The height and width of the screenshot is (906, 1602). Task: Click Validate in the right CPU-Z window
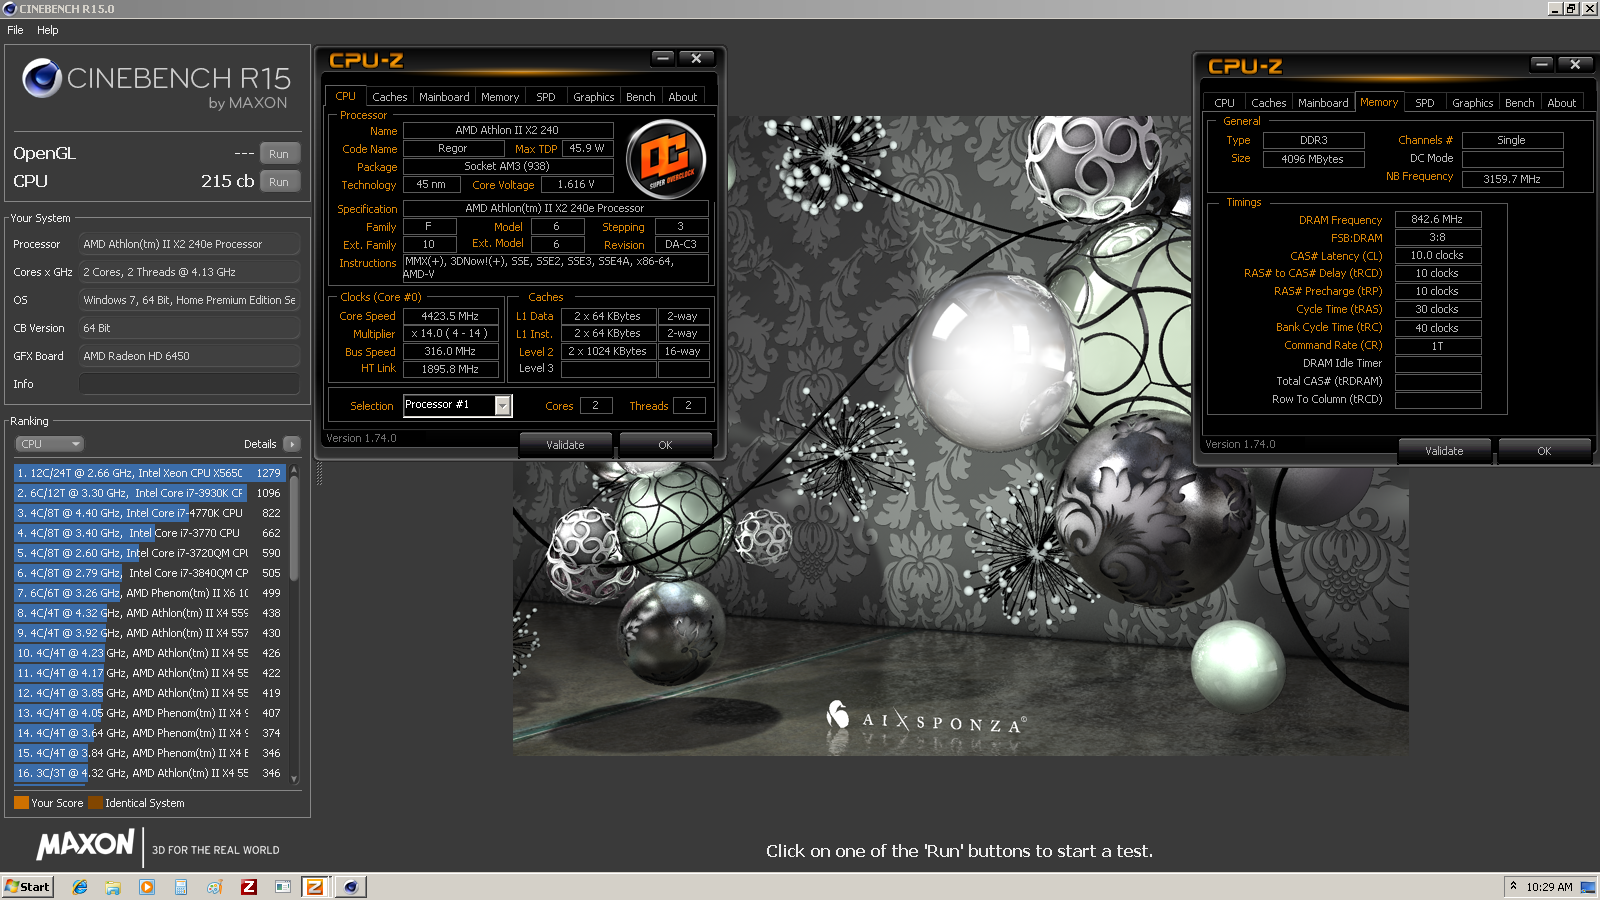point(1444,451)
